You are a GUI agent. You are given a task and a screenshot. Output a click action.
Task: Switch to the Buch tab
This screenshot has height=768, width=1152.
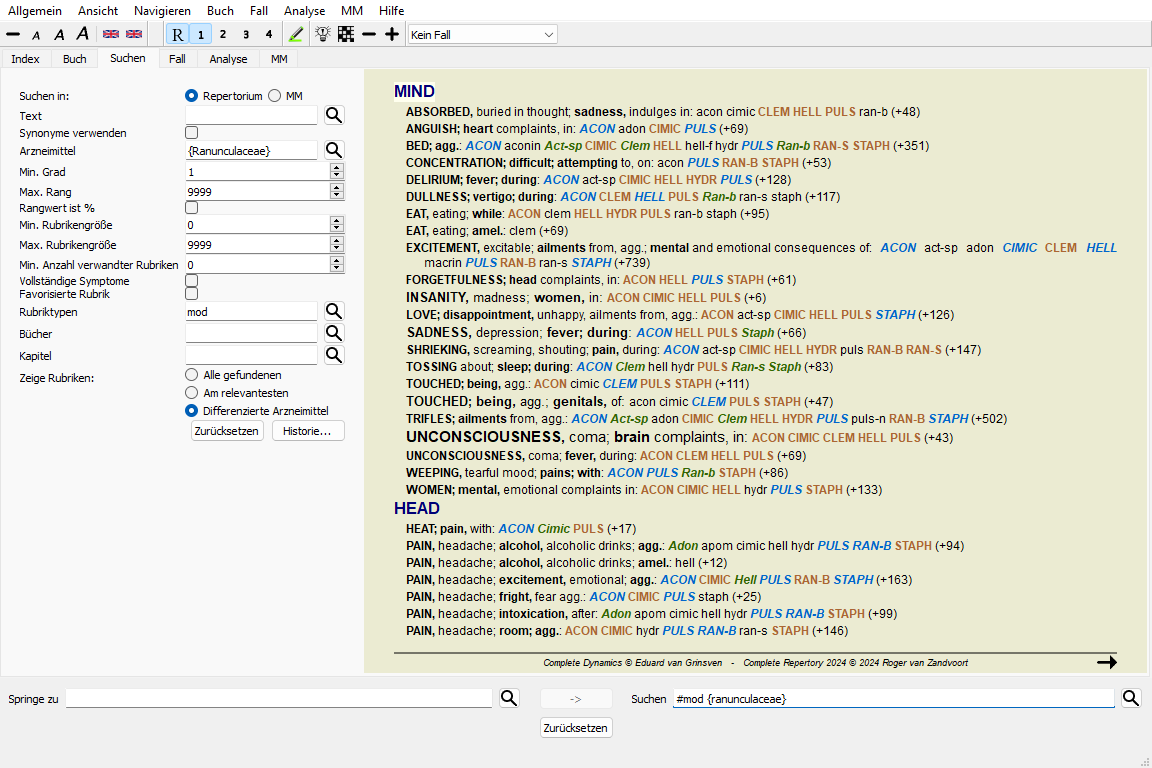(75, 59)
